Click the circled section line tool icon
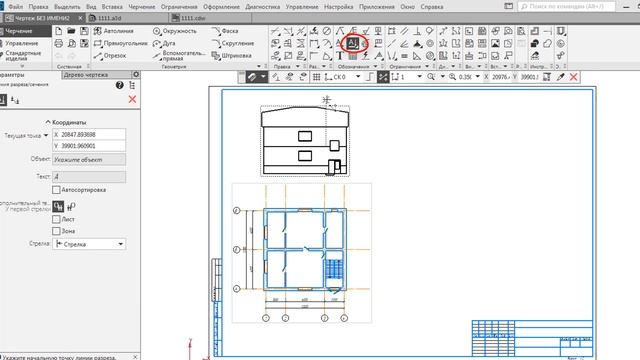640x360 pixels. (353, 43)
